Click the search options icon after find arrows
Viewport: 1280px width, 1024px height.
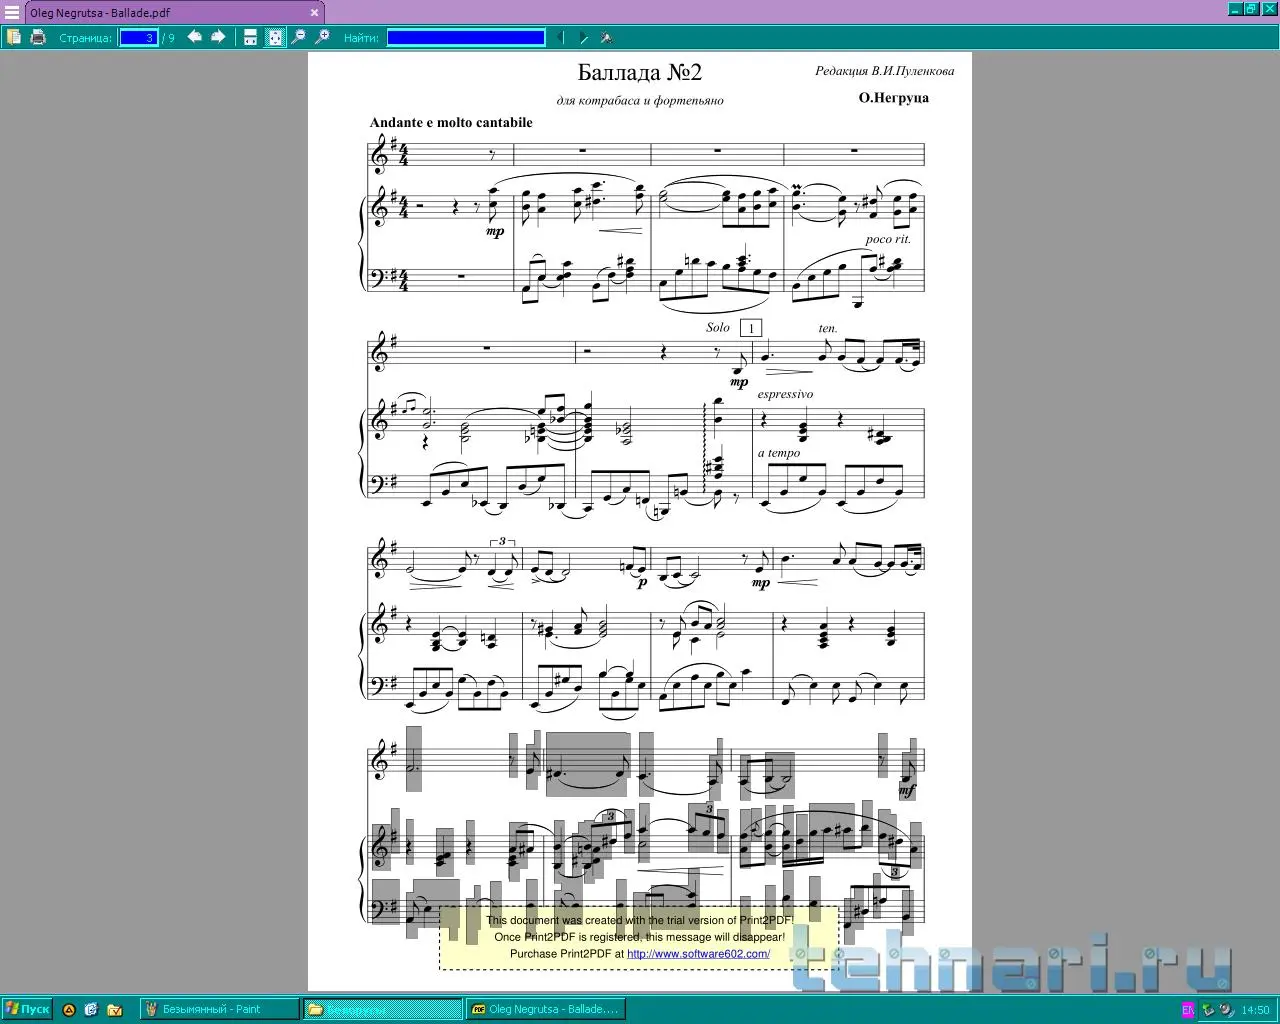606,38
